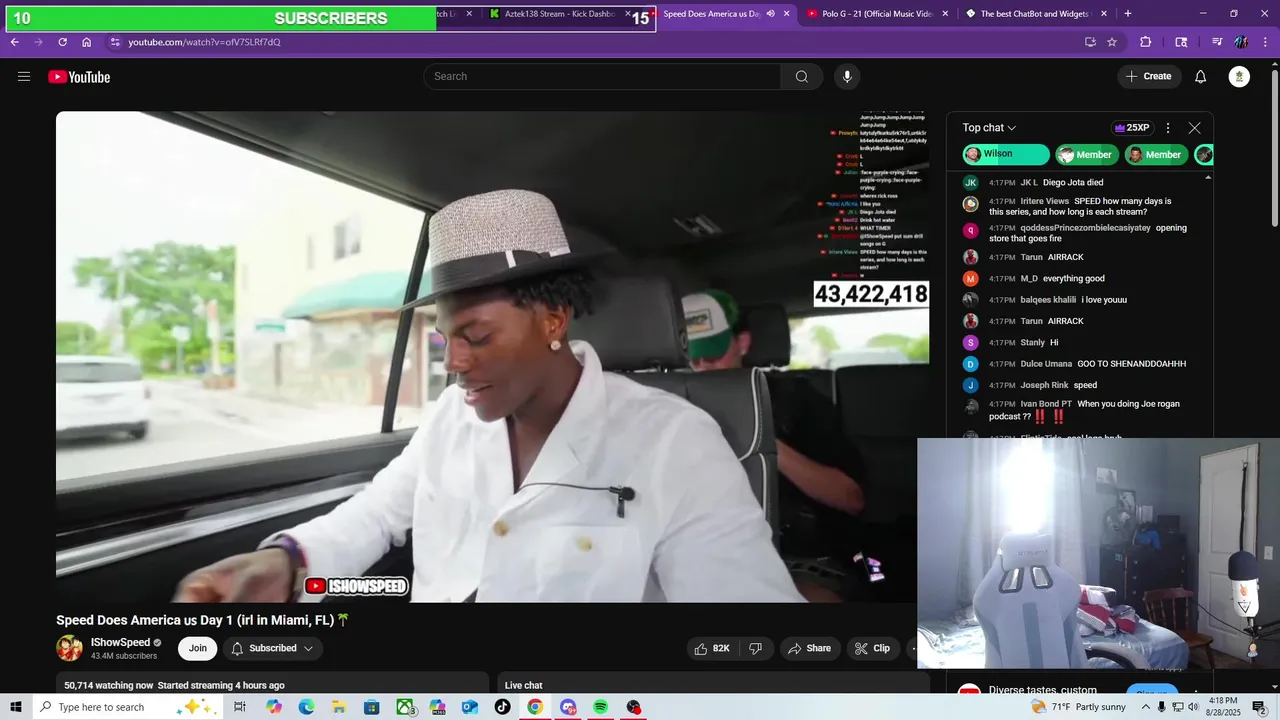Go to the YouTube home logo
This screenshot has height=720, width=1280.
[79, 77]
